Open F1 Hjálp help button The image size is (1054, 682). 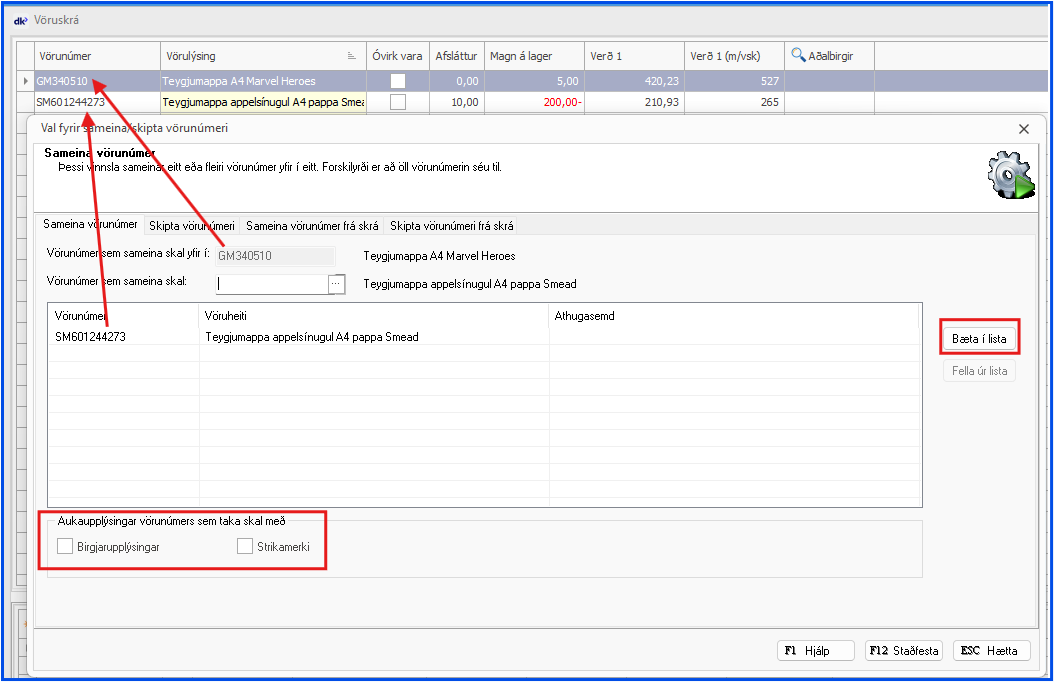pos(816,650)
